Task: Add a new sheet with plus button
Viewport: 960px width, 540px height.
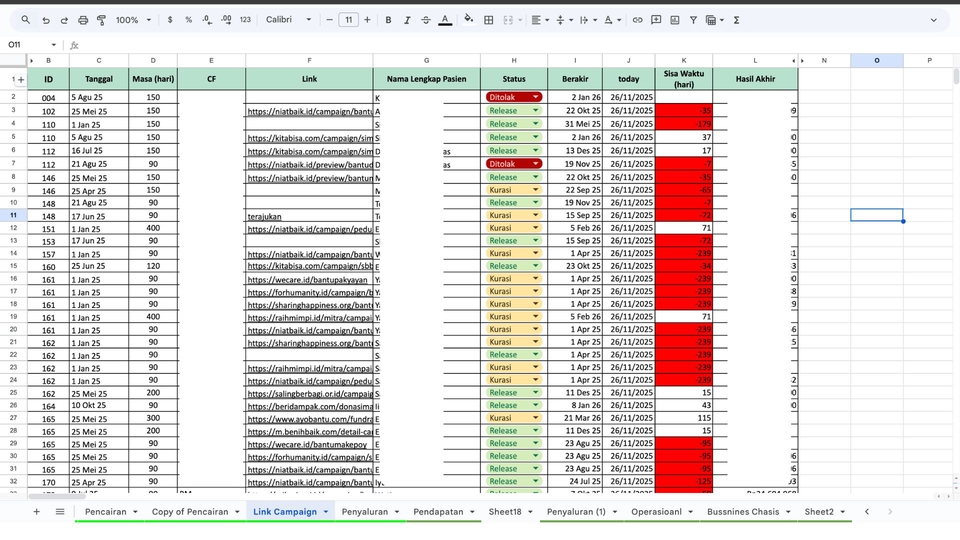Action: pos(37,512)
